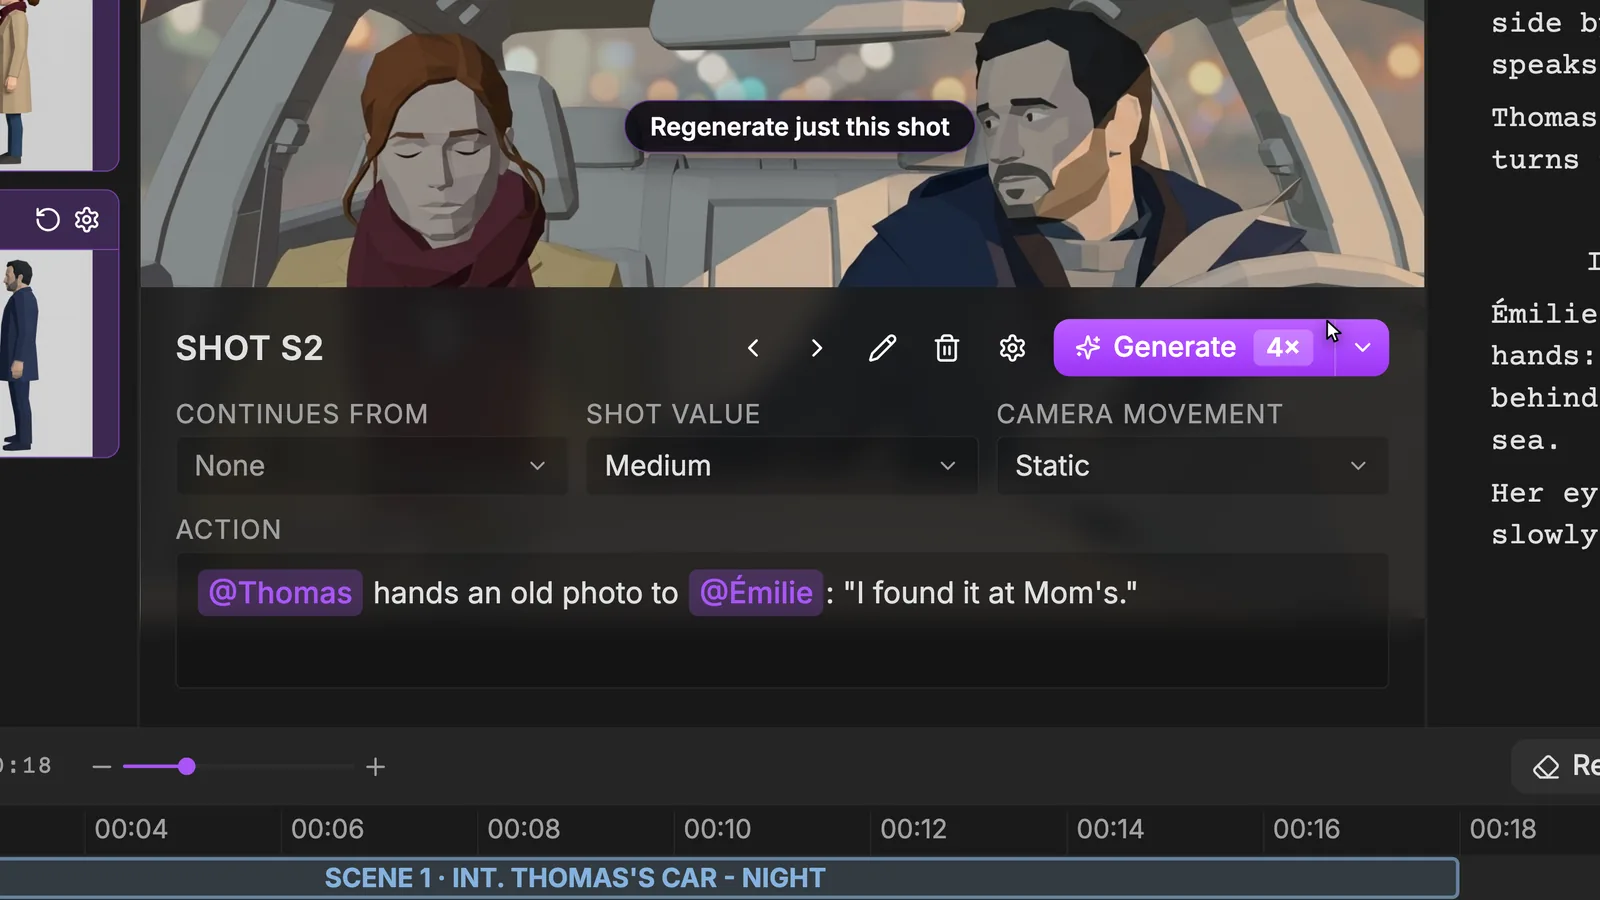Open shot S2 settings gear
This screenshot has height=900, width=1600.
1012,348
